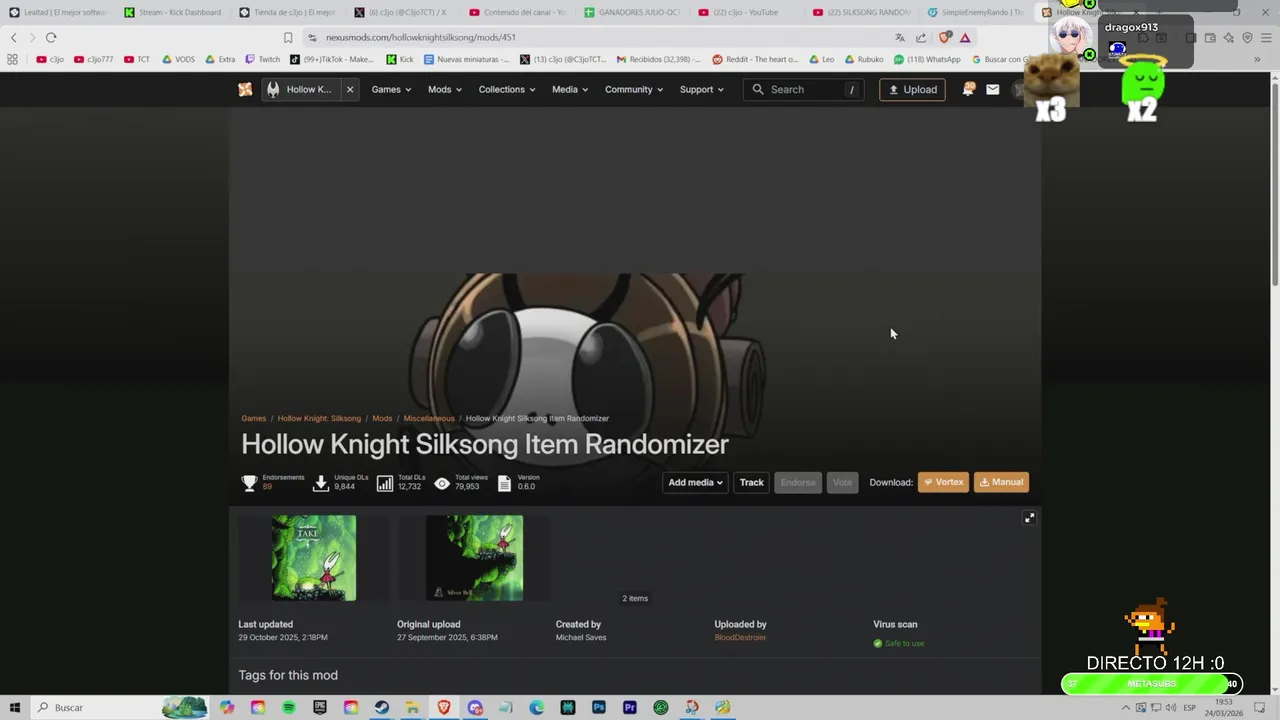Open the Windows Start menu
Image resolution: width=1280 pixels, height=720 pixels.
(x=14, y=707)
